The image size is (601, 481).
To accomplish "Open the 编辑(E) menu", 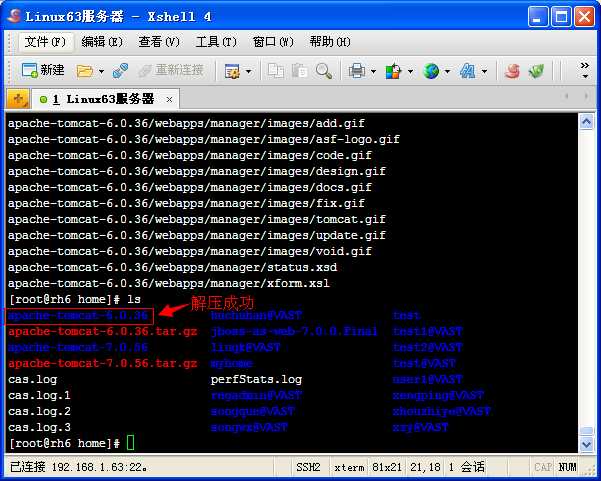I will (x=102, y=41).
